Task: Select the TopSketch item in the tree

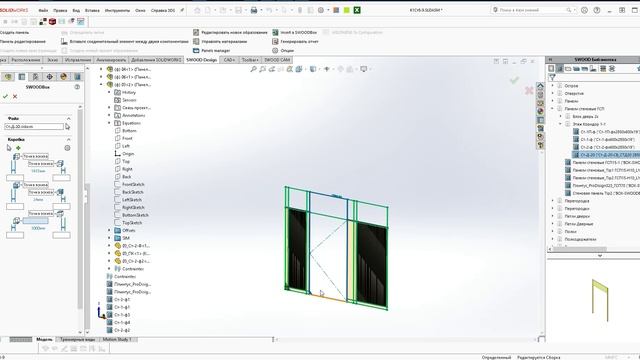Action: coord(132,223)
